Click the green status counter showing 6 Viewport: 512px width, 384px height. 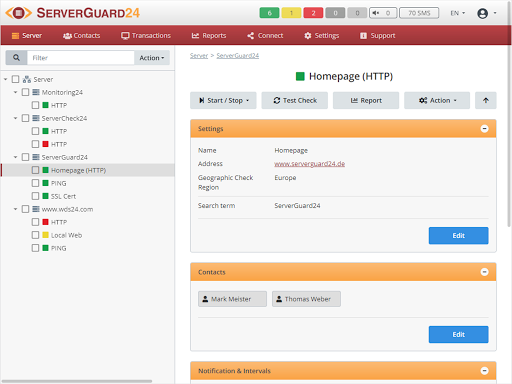pos(269,13)
